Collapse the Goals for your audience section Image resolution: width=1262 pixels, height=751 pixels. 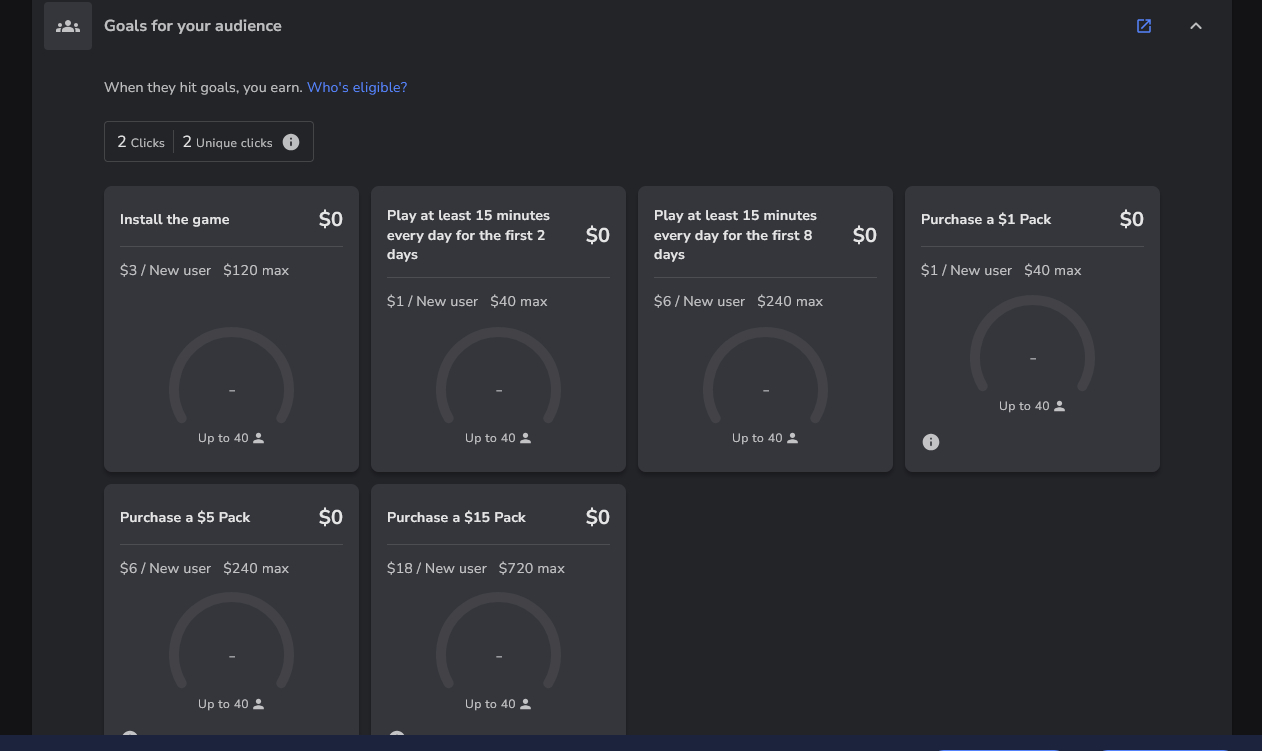click(1196, 26)
